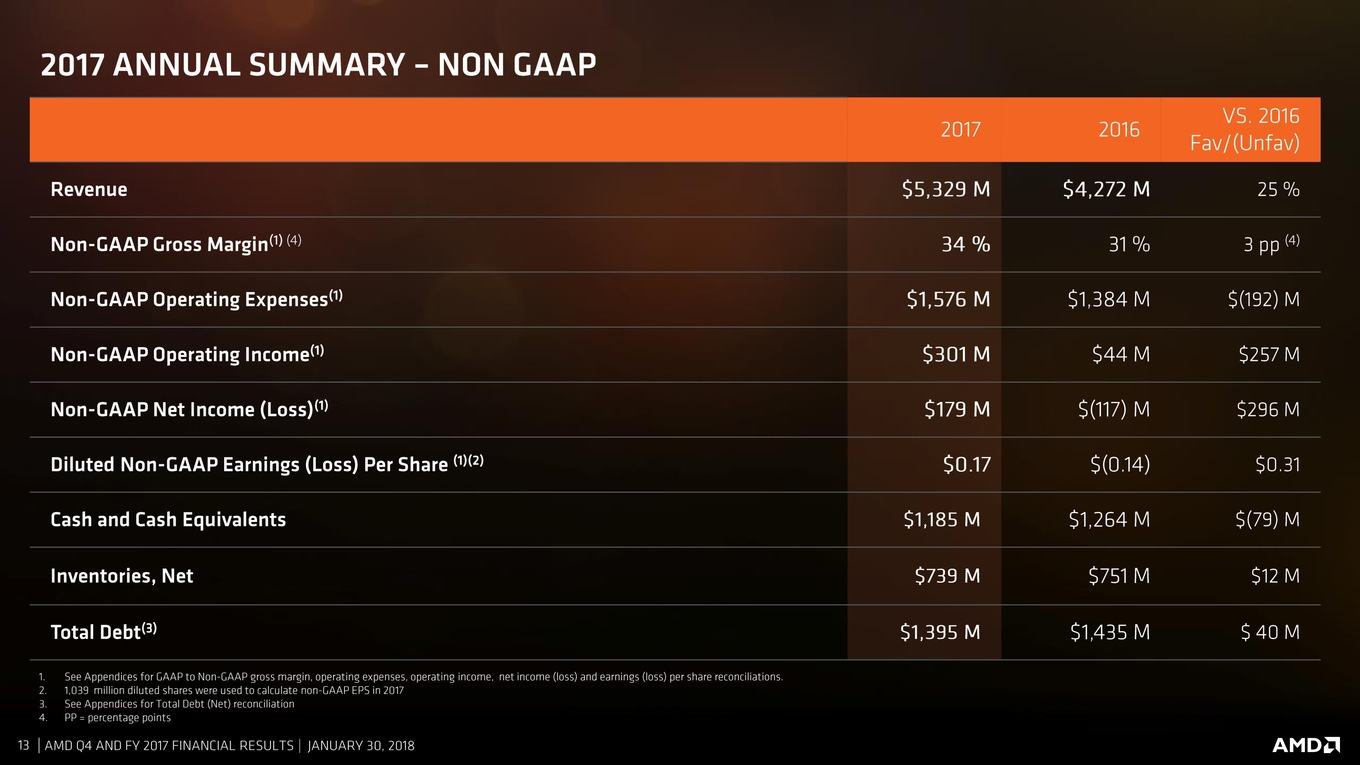Click the $0.17 diluted earnings per share value

point(966,464)
